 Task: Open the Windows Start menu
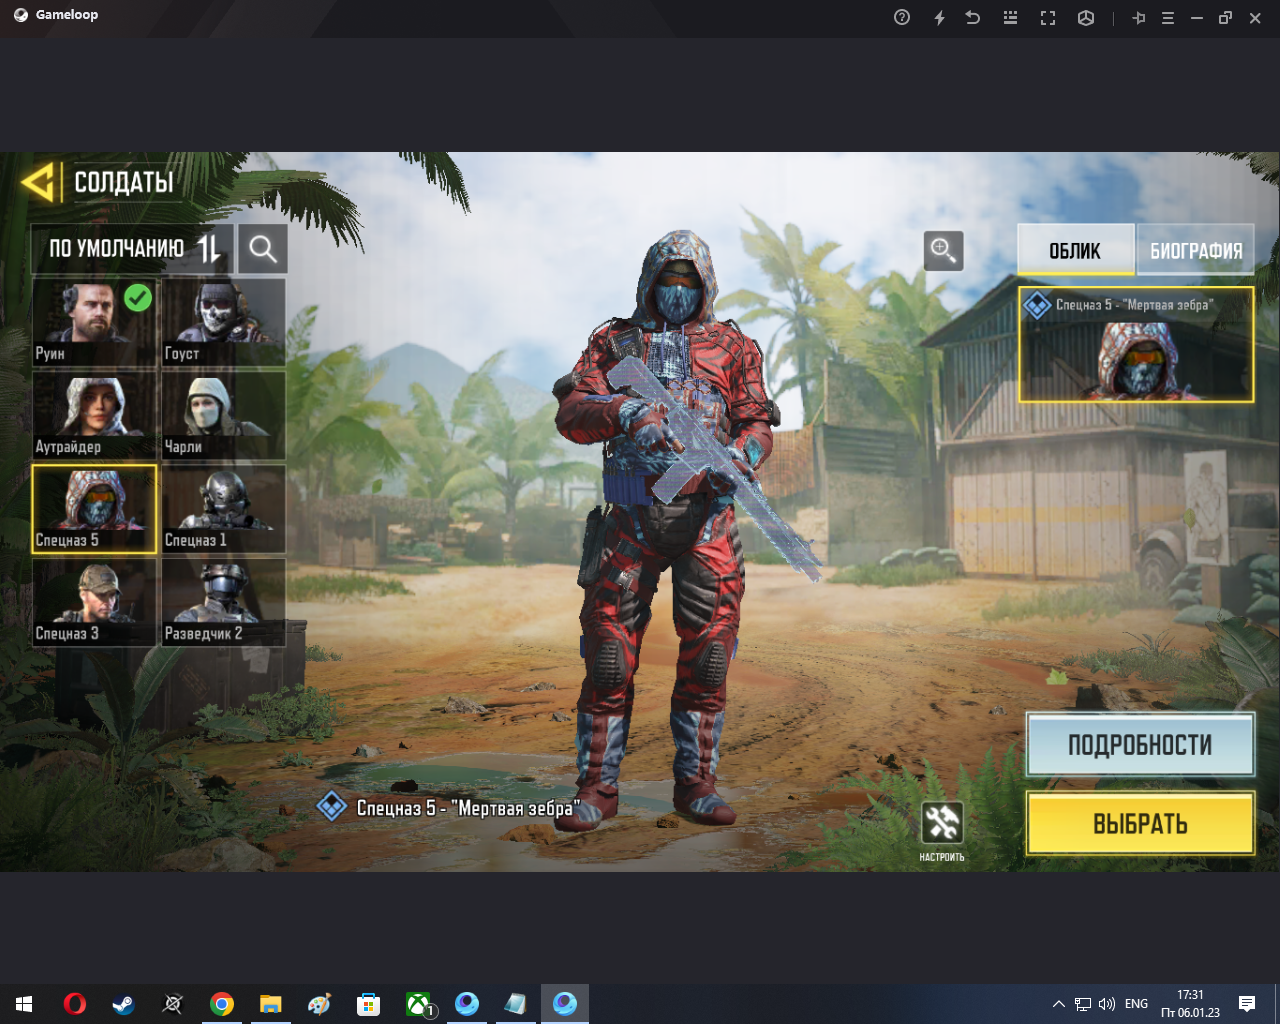click(24, 1004)
